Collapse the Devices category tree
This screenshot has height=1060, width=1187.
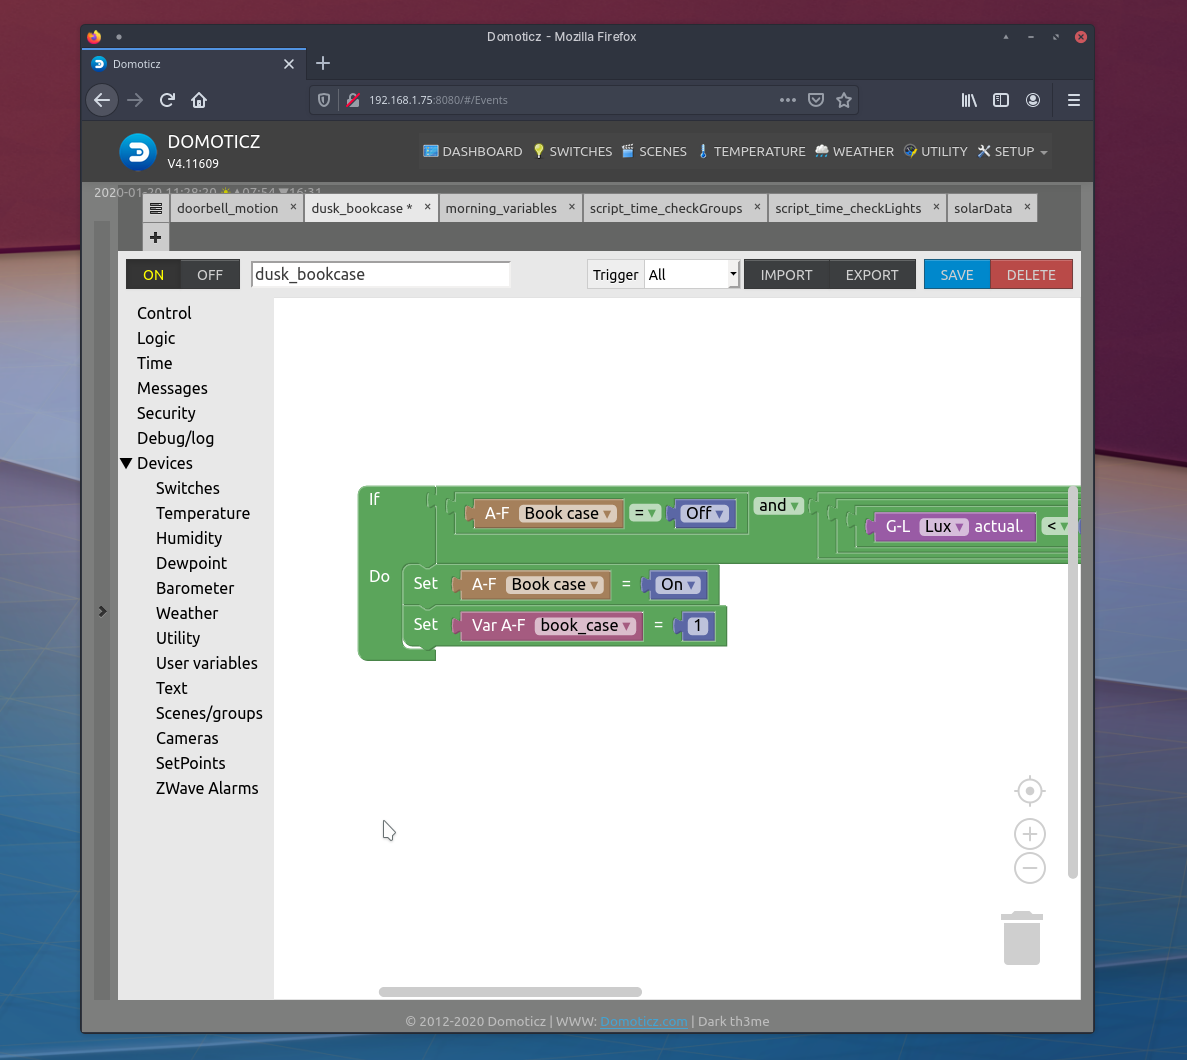click(127, 463)
